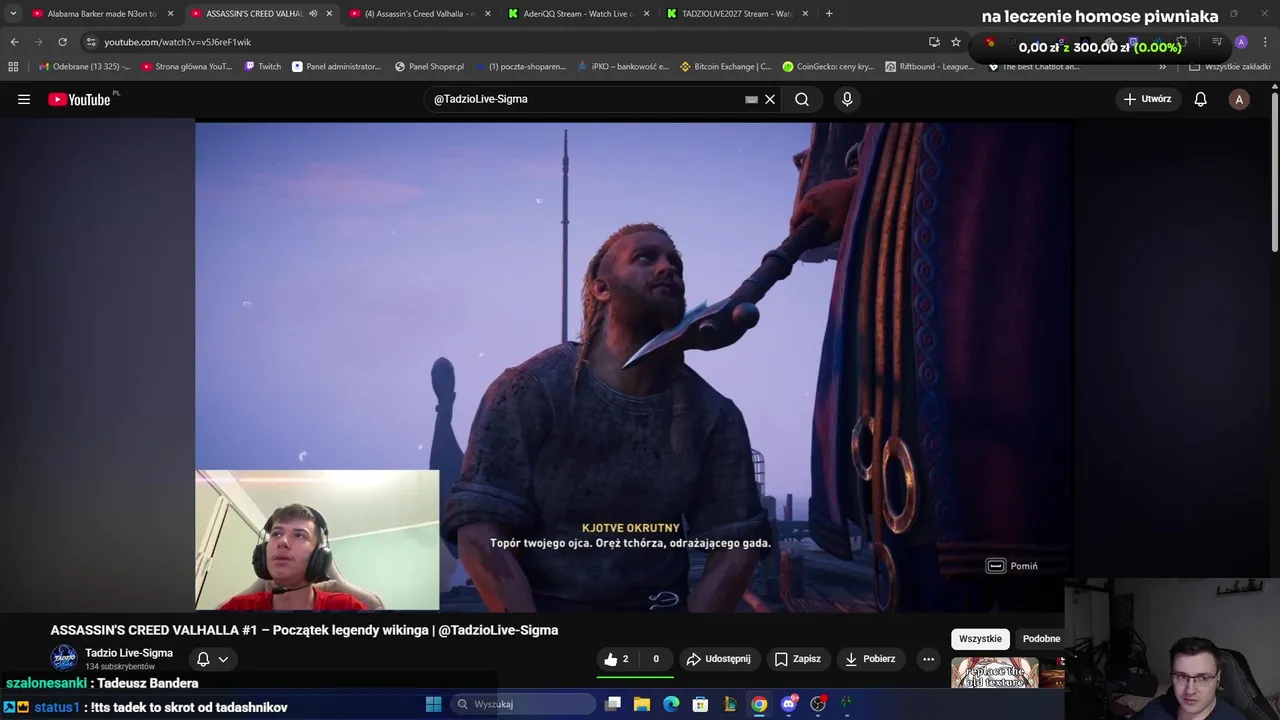The height and width of the screenshot is (720, 1280).
Task: Open the YouTube account avatar menu
Action: pos(1239,99)
